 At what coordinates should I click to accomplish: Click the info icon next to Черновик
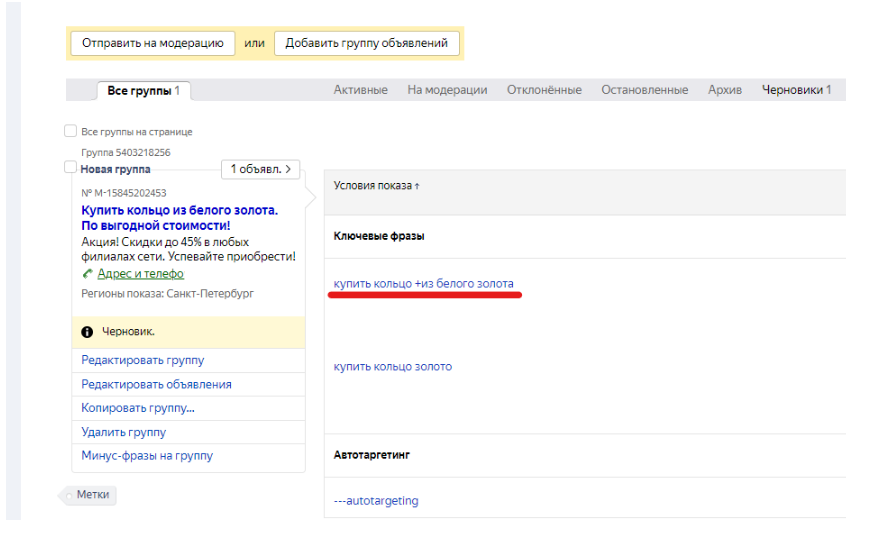coord(87,332)
